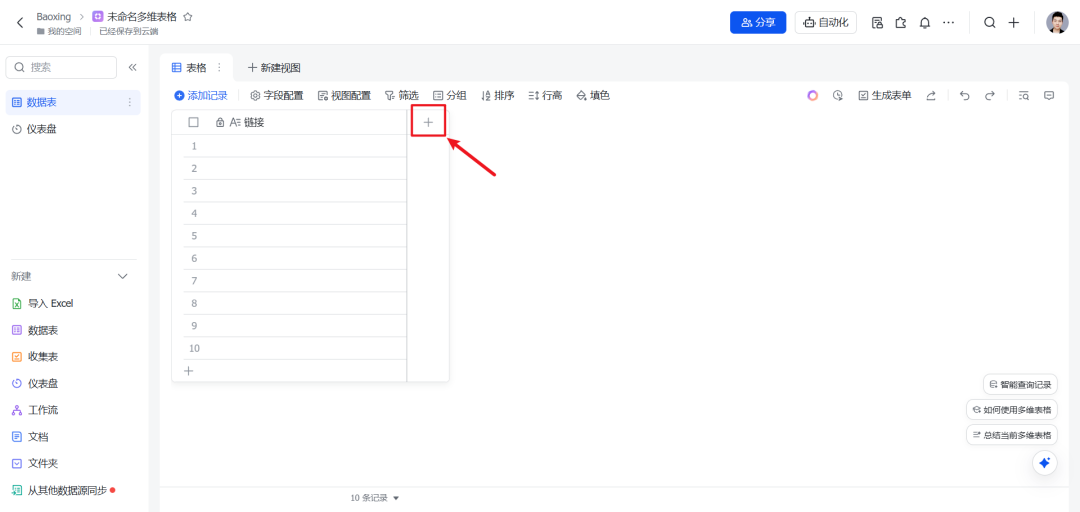
Task: Click 新建视图 to add view
Action: click(274, 68)
